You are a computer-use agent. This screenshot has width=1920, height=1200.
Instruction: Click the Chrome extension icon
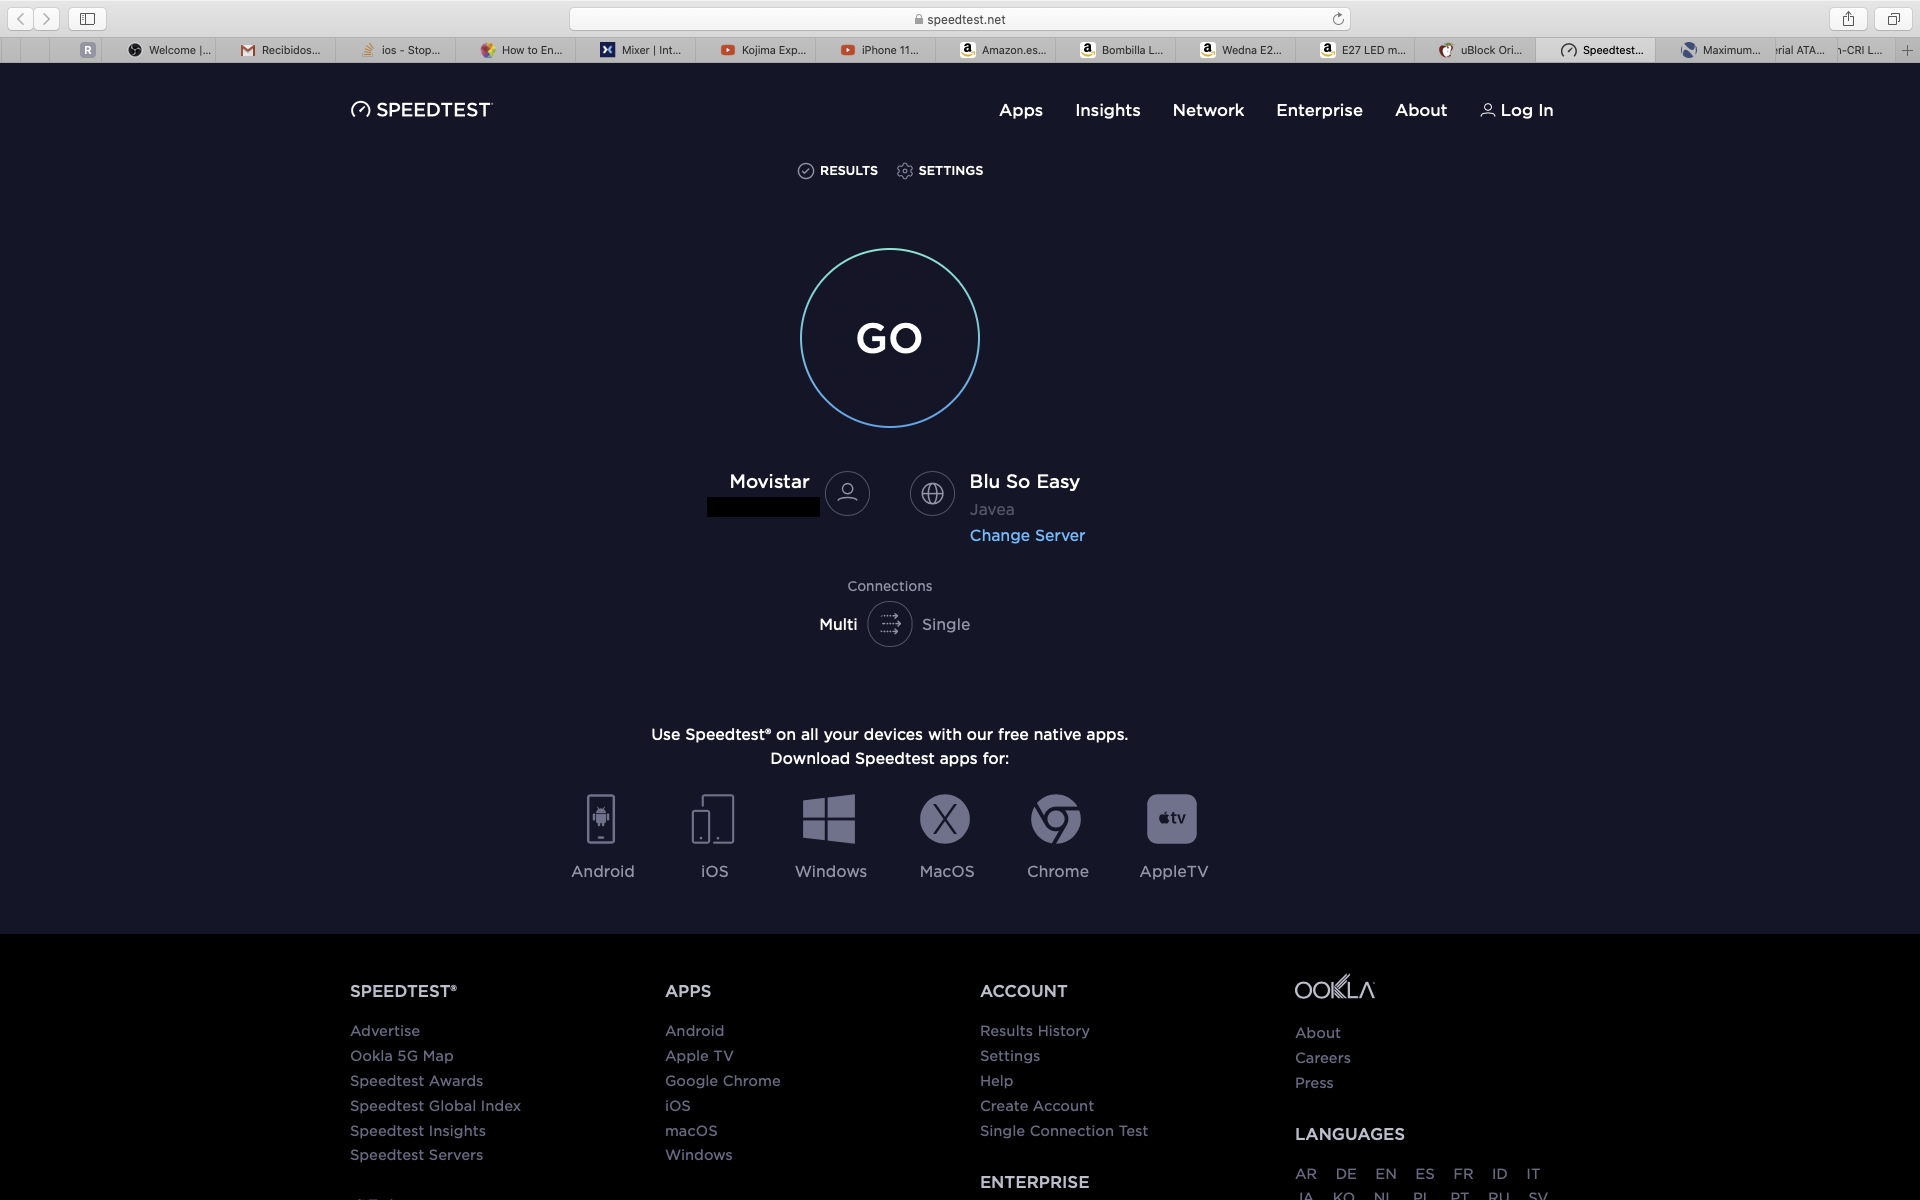(x=1056, y=819)
